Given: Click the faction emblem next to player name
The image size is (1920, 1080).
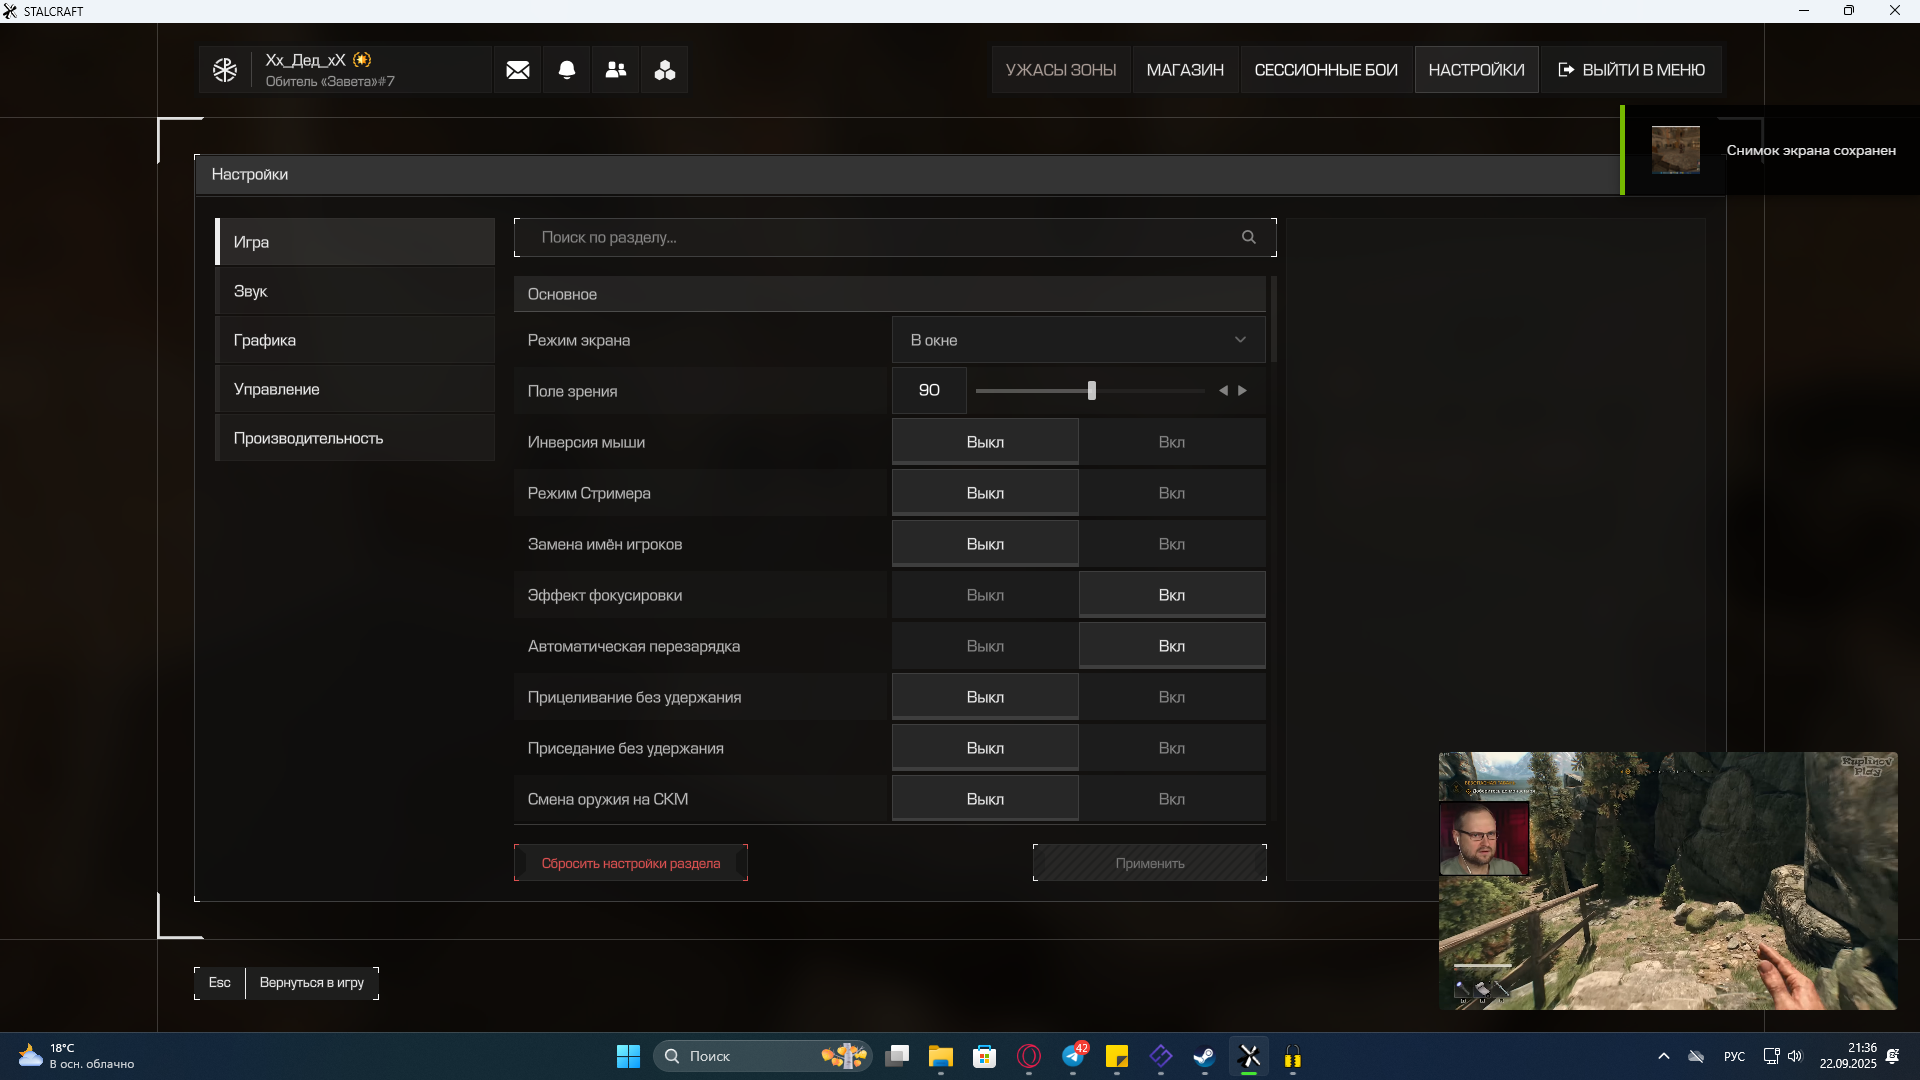Looking at the screenshot, I should [225, 70].
